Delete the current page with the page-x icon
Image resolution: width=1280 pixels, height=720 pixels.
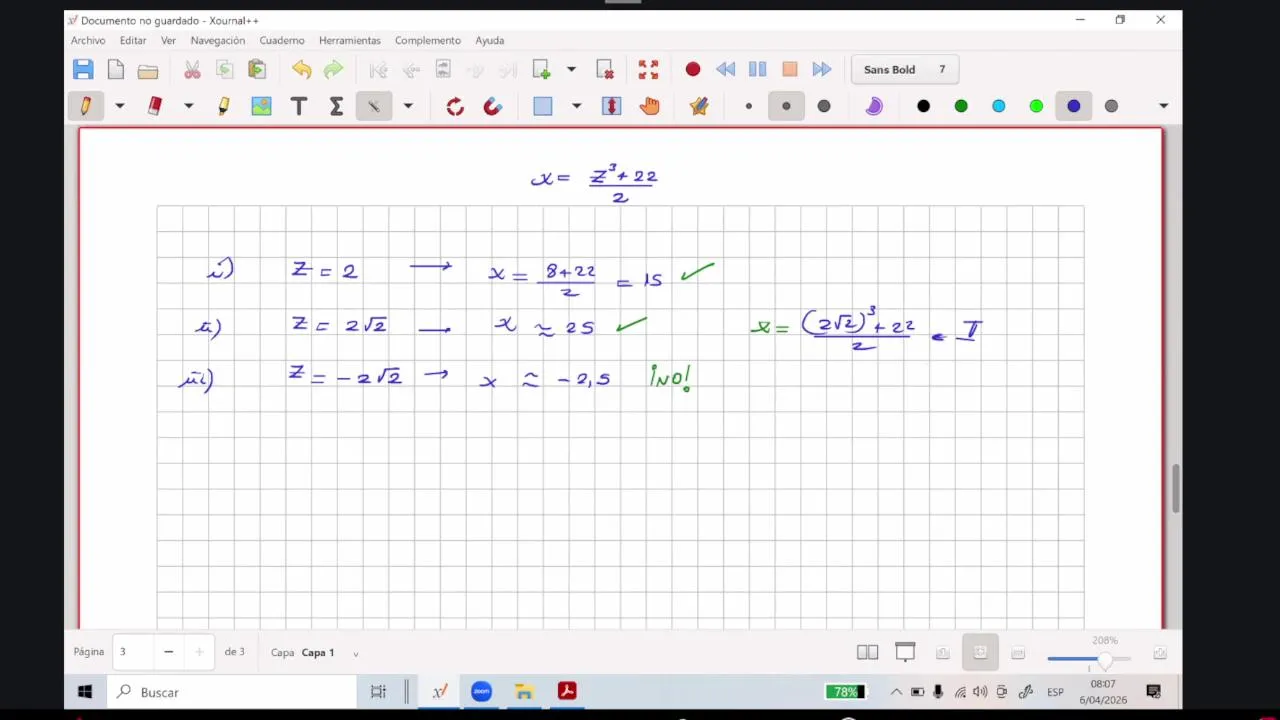[x=605, y=69]
